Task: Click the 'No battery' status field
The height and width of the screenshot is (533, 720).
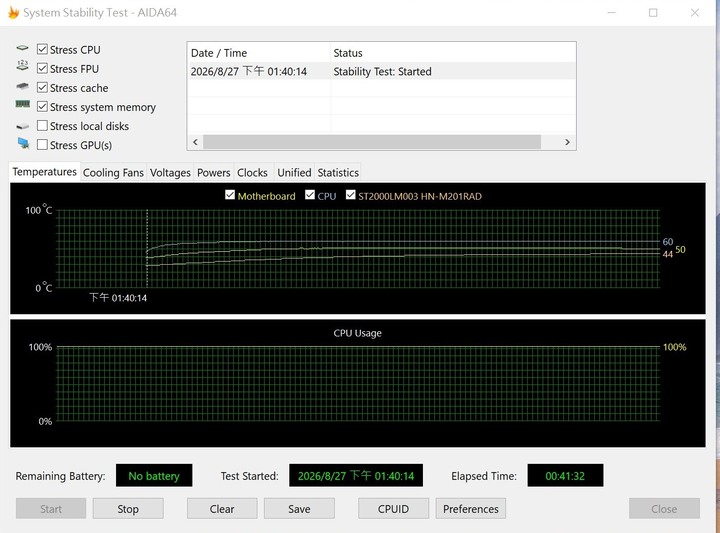Action: [x=154, y=476]
